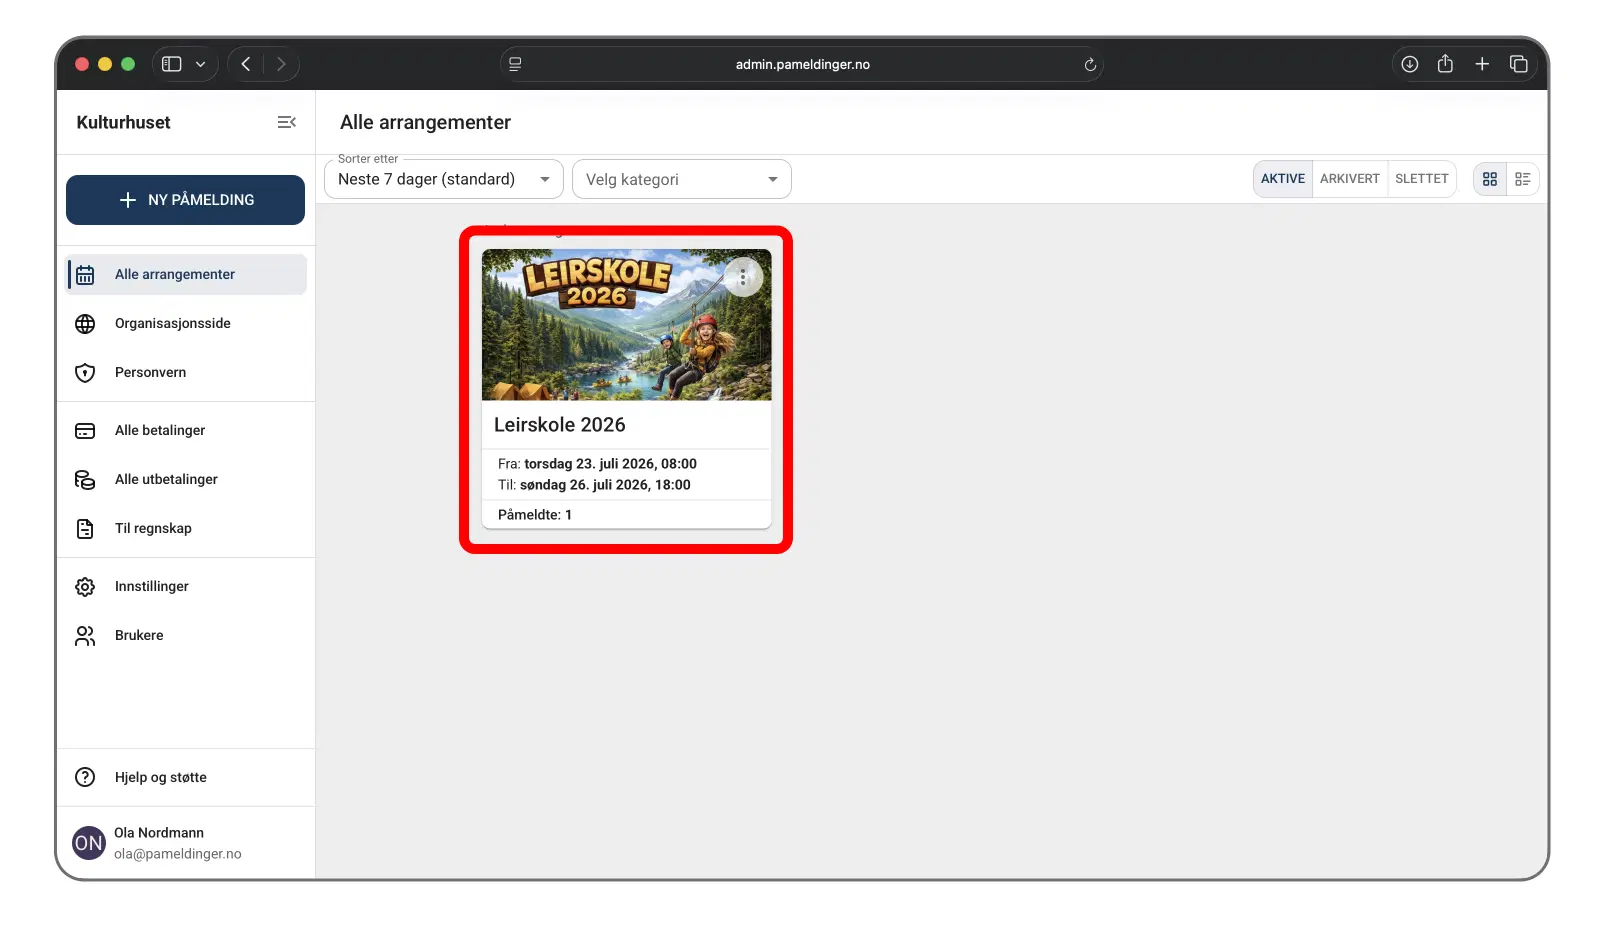
Task: Open Alle betalinger card icon
Action: (x=86, y=431)
